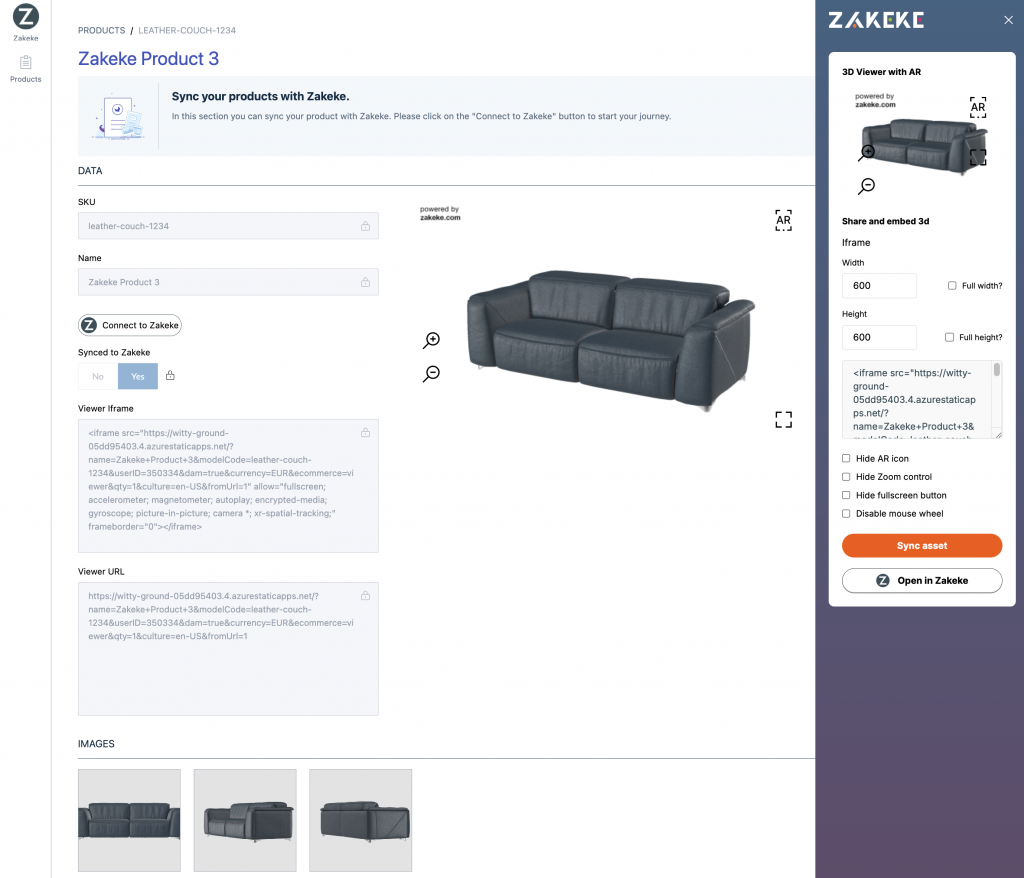Select the first couch image thumbnail
The width and height of the screenshot is (1024, 878).
point(130,820)
